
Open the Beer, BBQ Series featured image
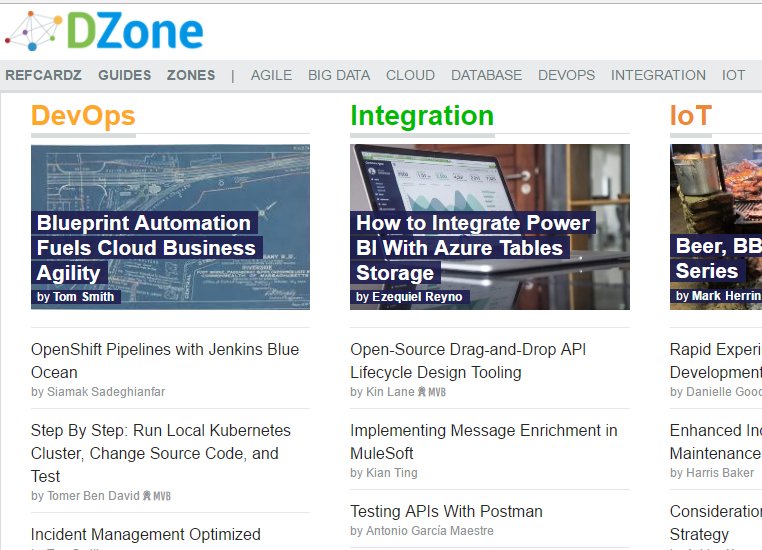pos(716,227)
